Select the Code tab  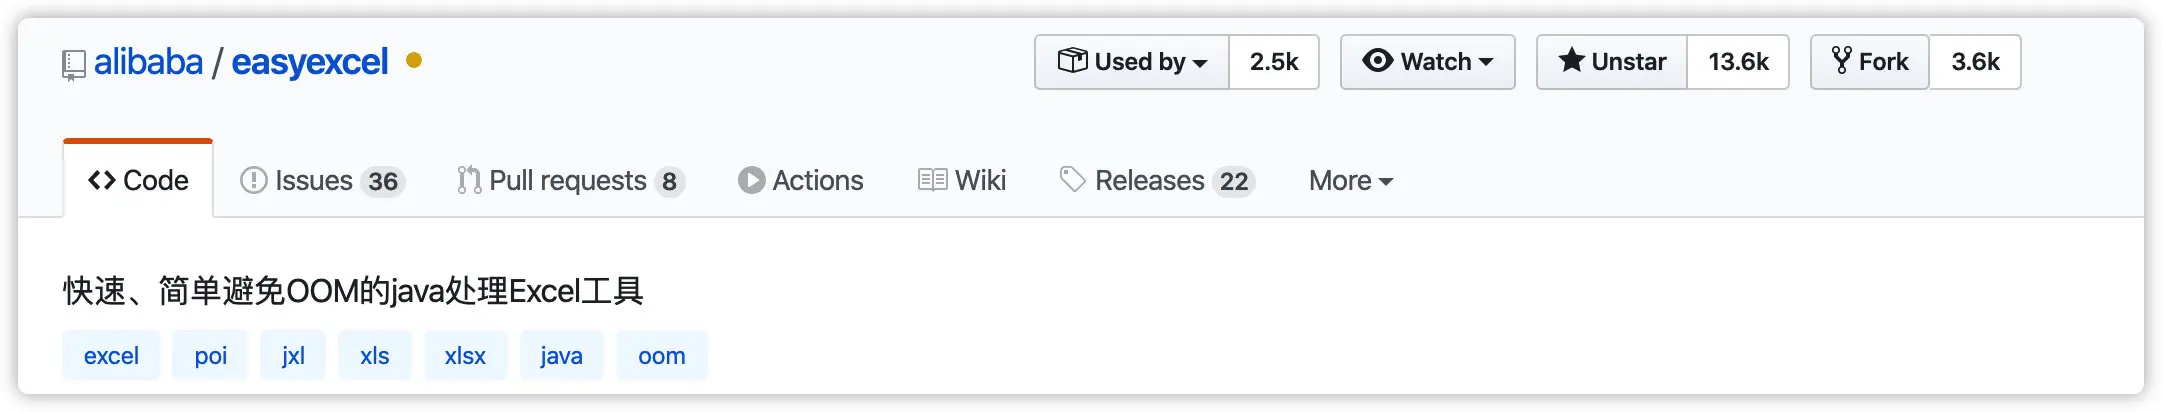138,181
